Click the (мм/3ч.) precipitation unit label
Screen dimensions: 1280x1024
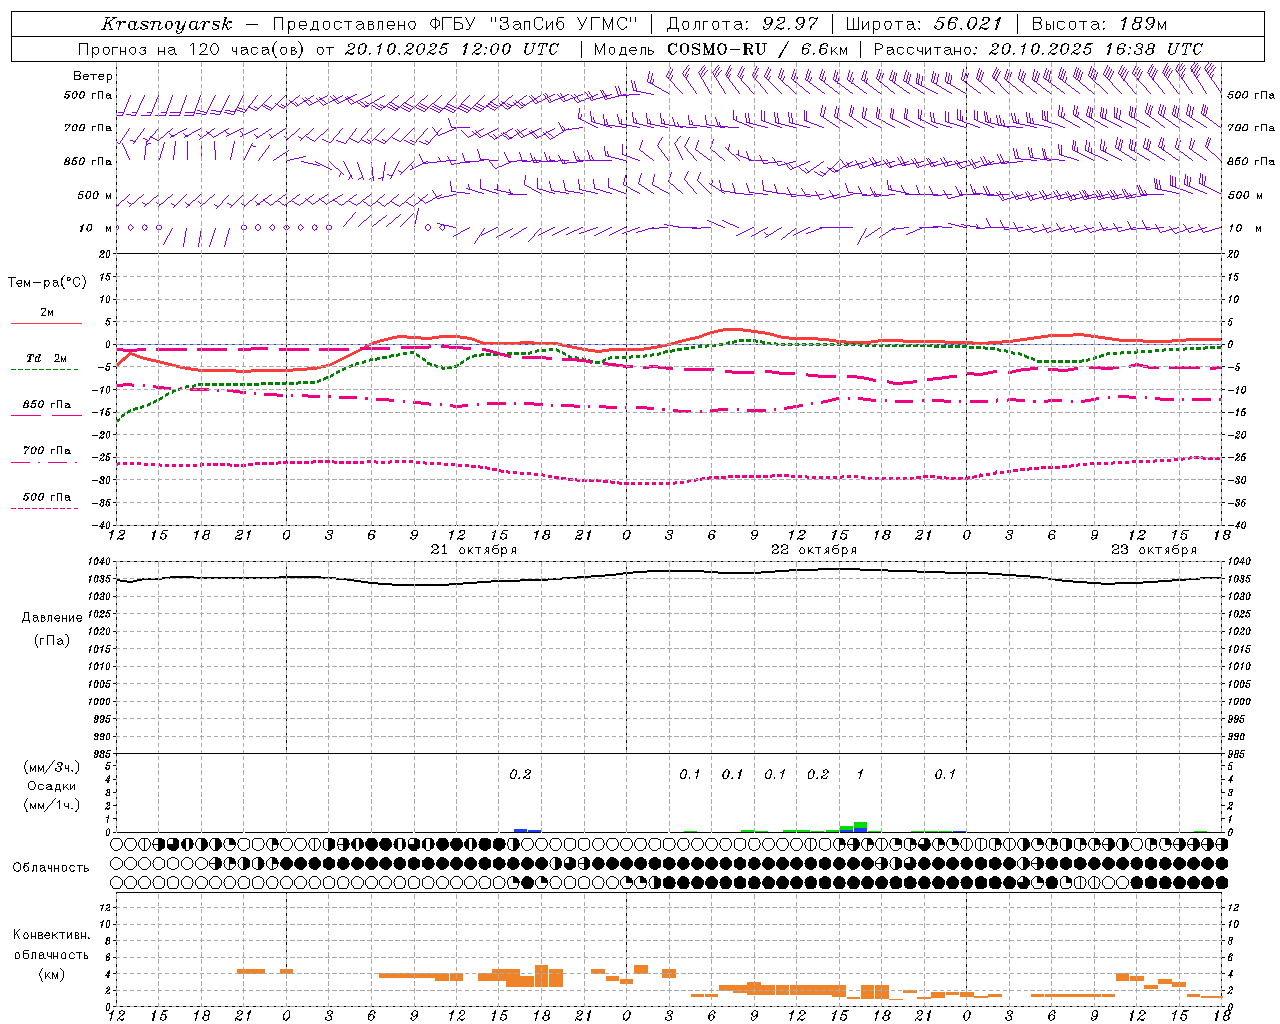(x=52, y=767)
